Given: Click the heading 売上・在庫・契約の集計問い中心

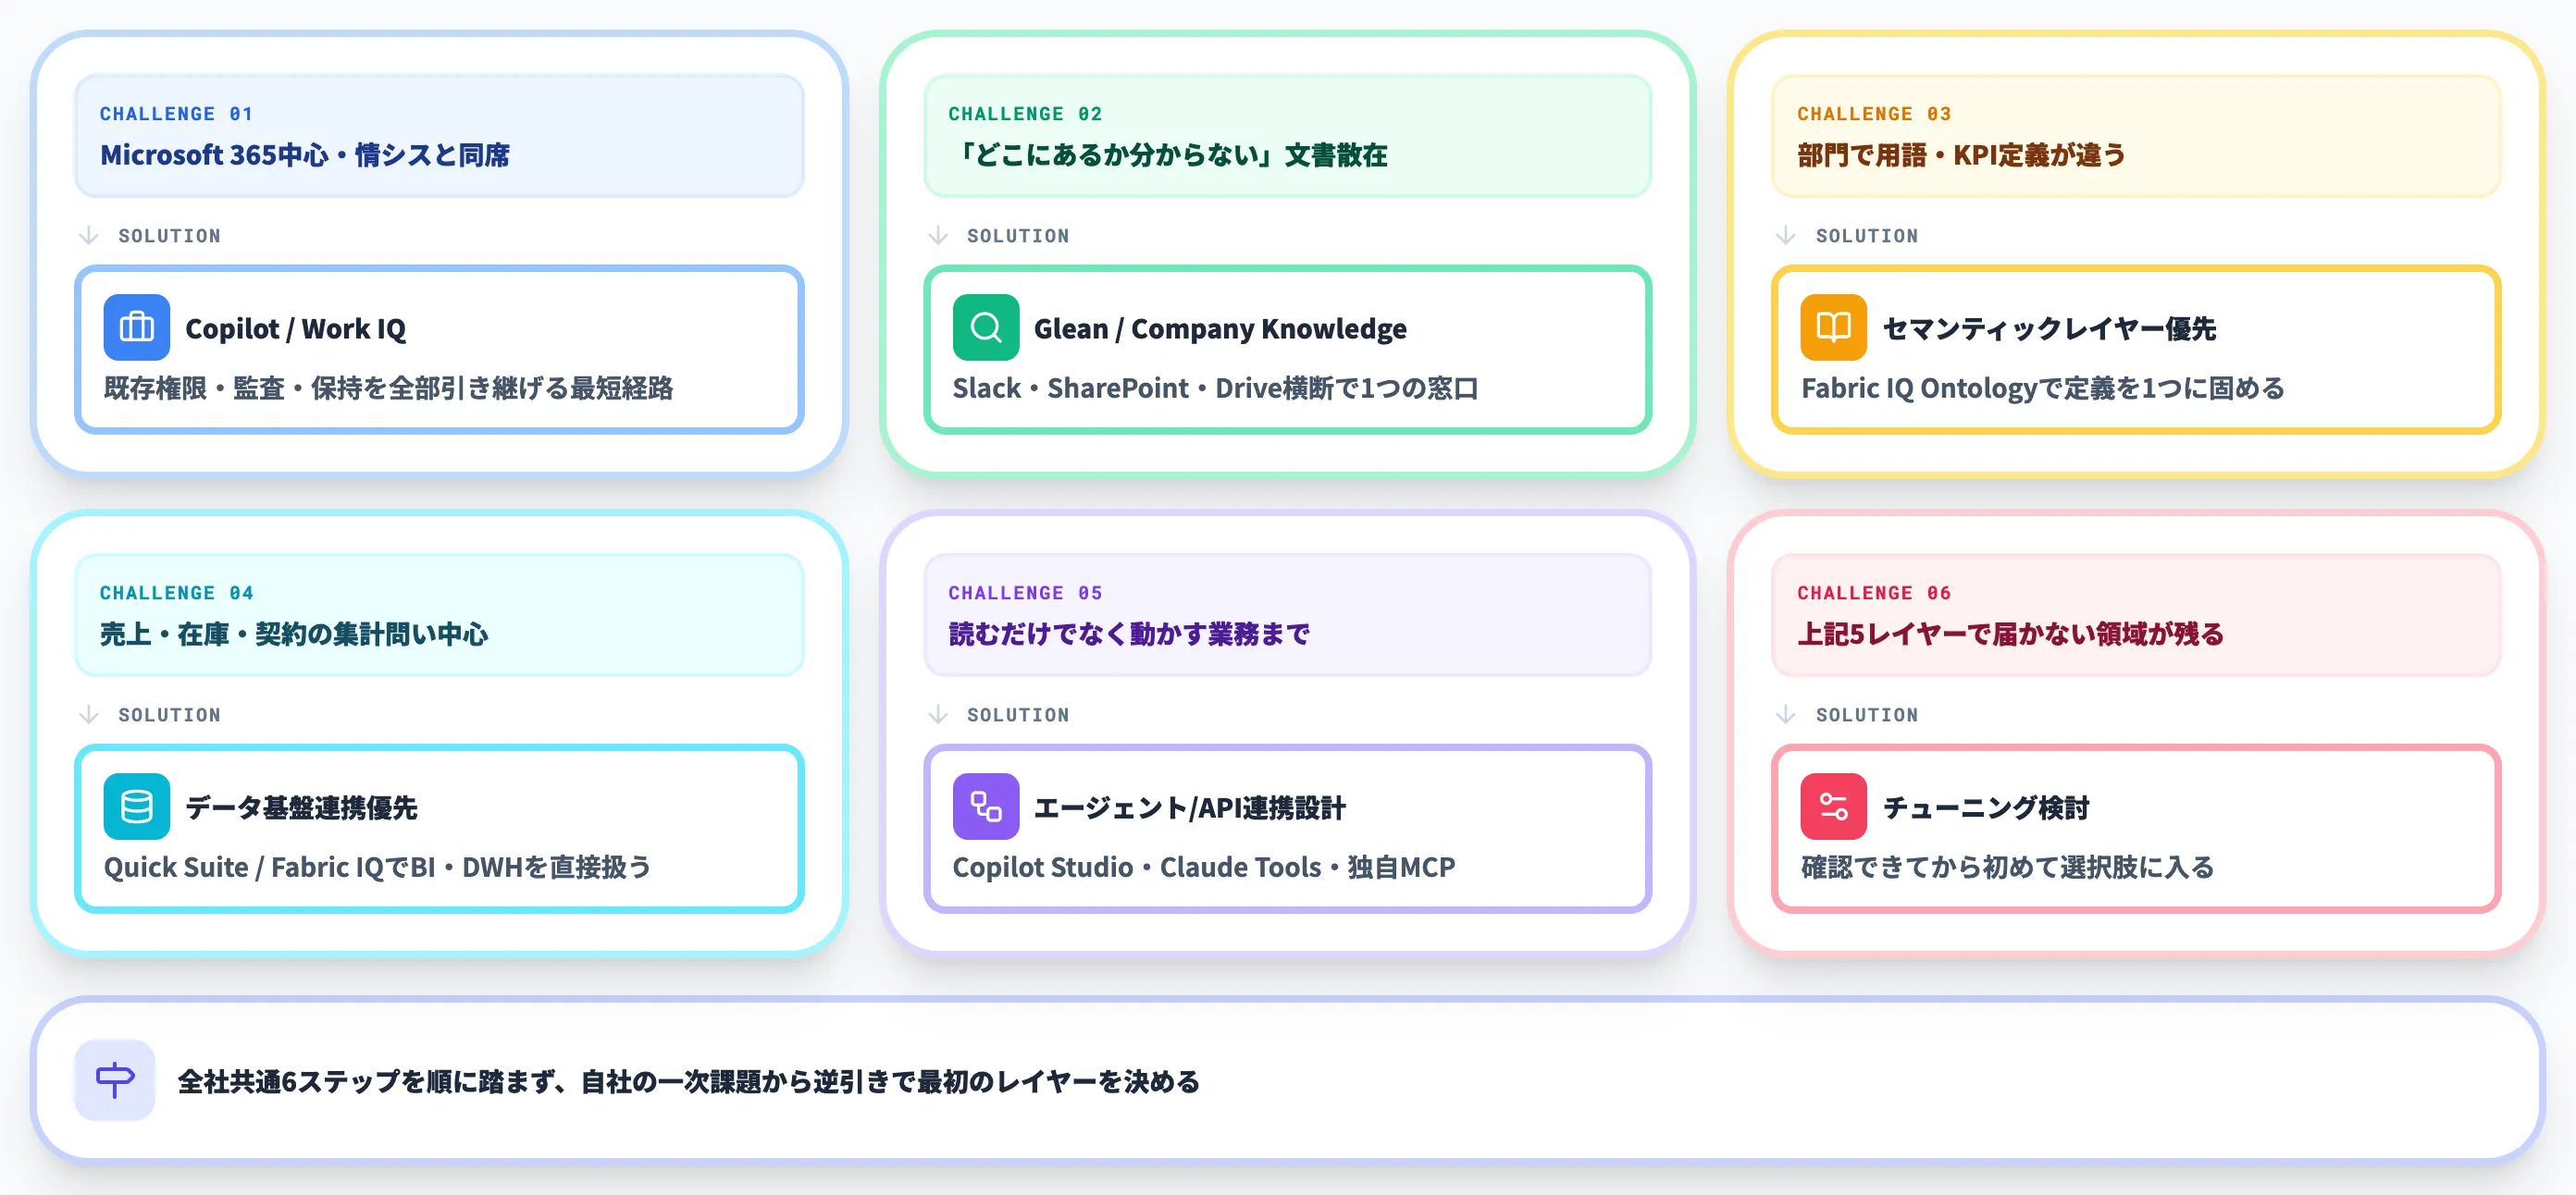Looking at the screenshot, I should (294, 634).
